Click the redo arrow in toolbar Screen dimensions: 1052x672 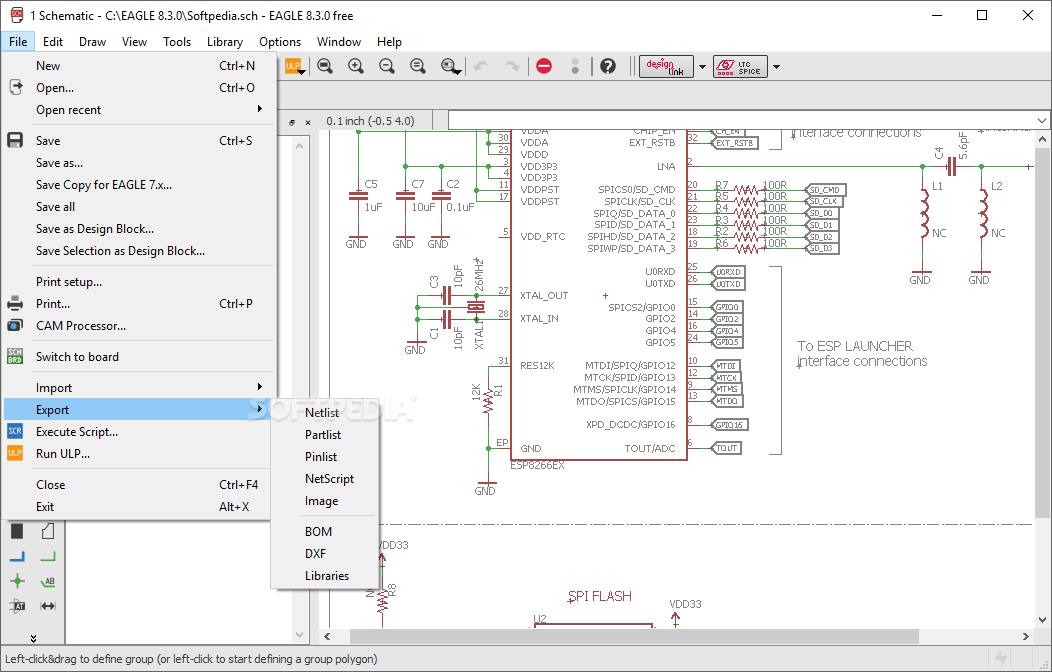click(511, 66)
